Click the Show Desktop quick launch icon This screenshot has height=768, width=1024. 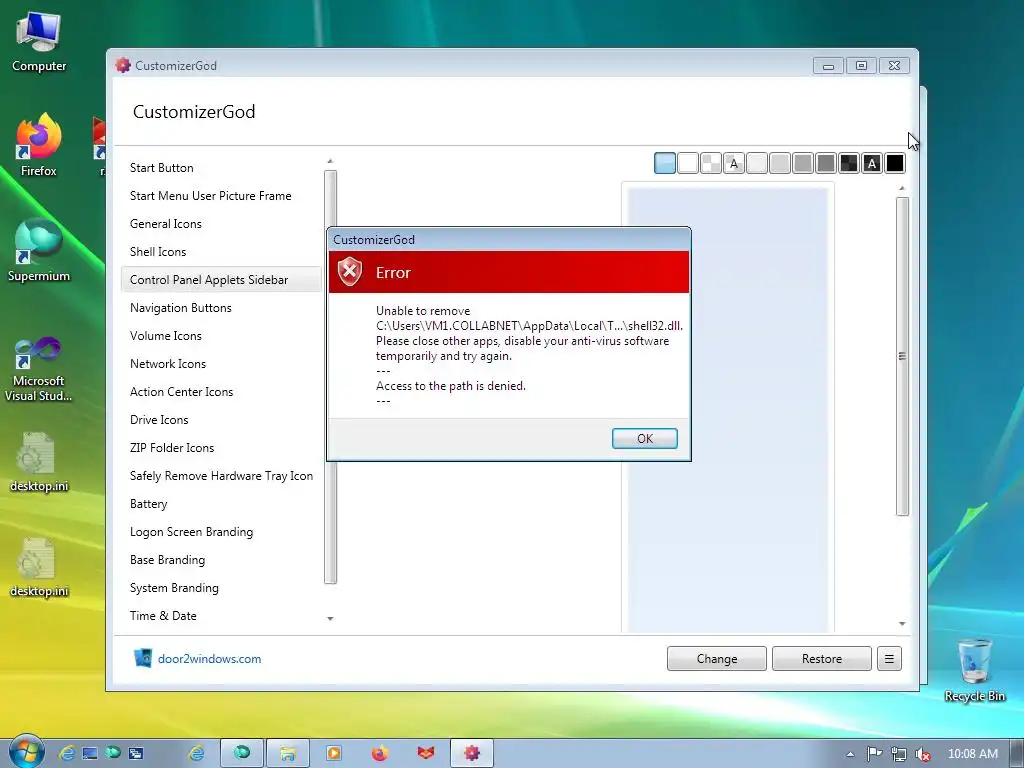90,754
